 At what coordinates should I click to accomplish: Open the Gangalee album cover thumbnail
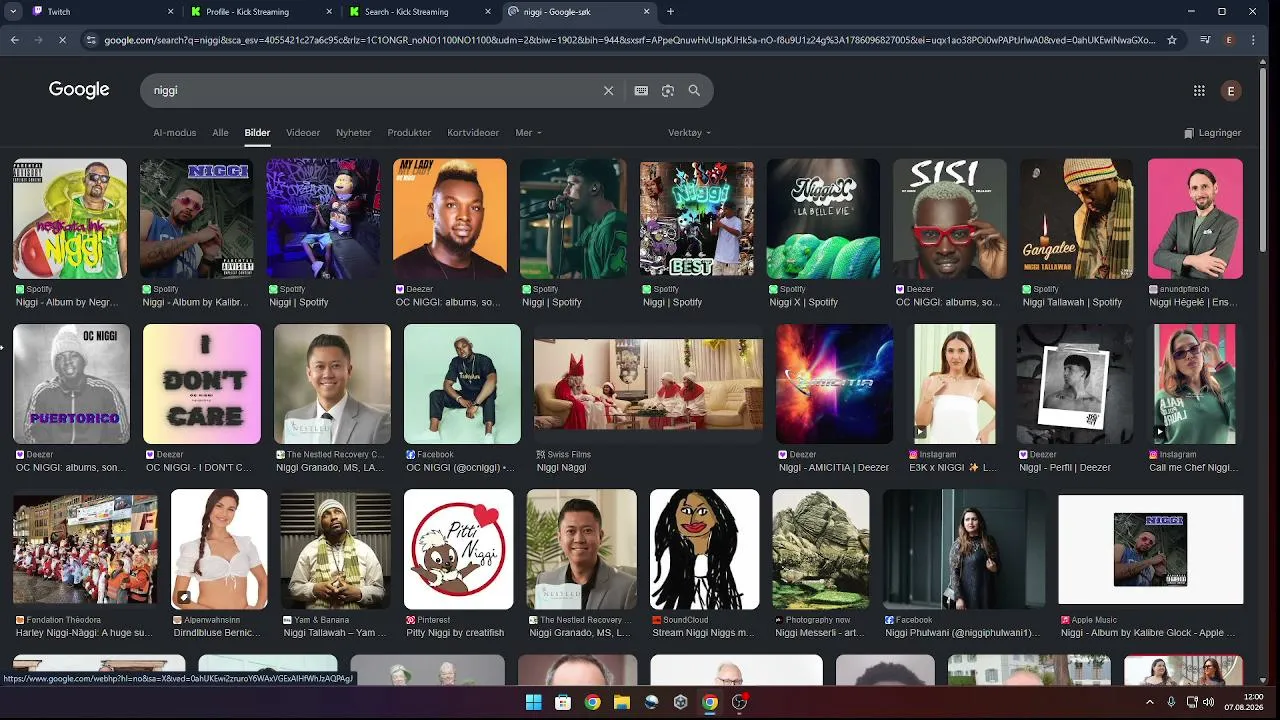pyautogui.click(x=1077, y=218)
